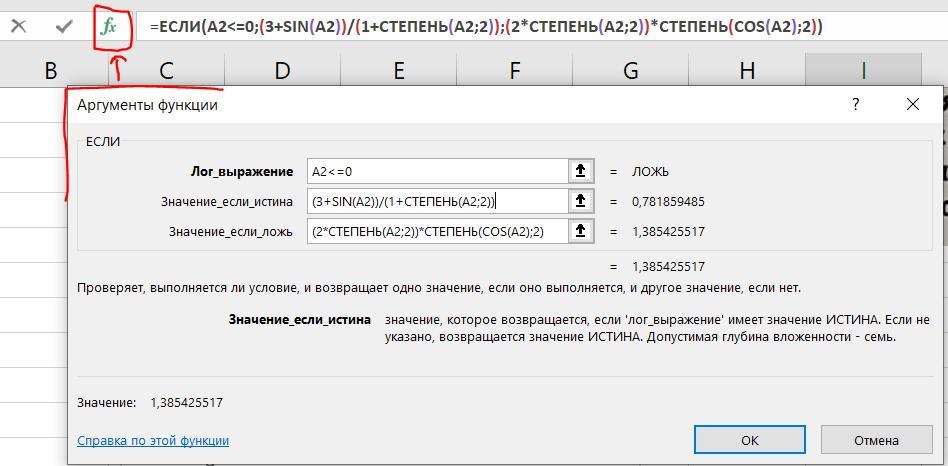The image size is (948, 466).
Task: Click range selector arrow for Значение_если_ложь
Action: pos(580,231)
